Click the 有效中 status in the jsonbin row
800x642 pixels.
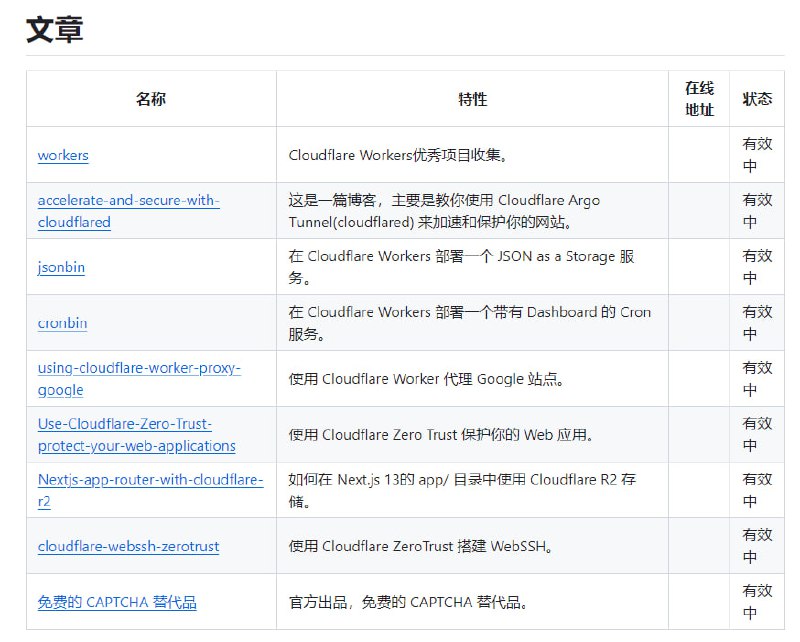point(757,267)
